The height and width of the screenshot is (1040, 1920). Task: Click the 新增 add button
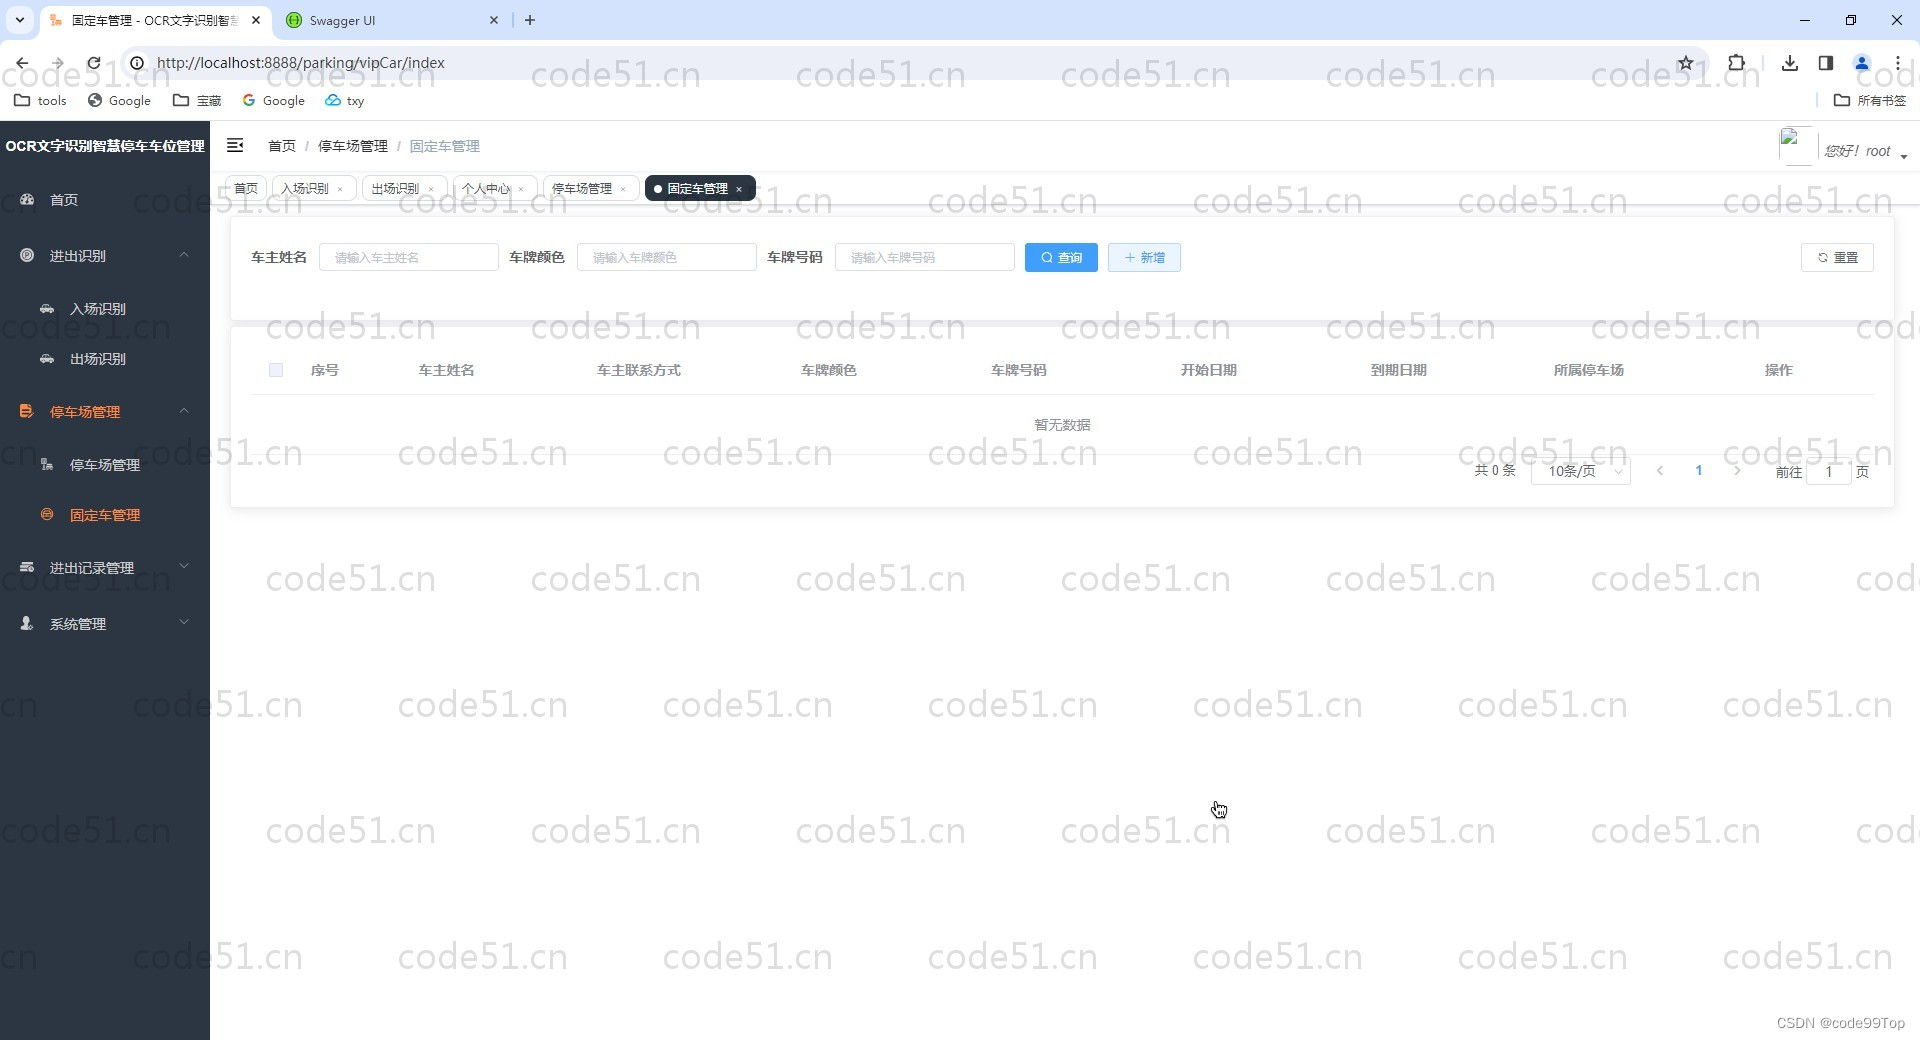pyautogui.click(x=1144, y=257)
